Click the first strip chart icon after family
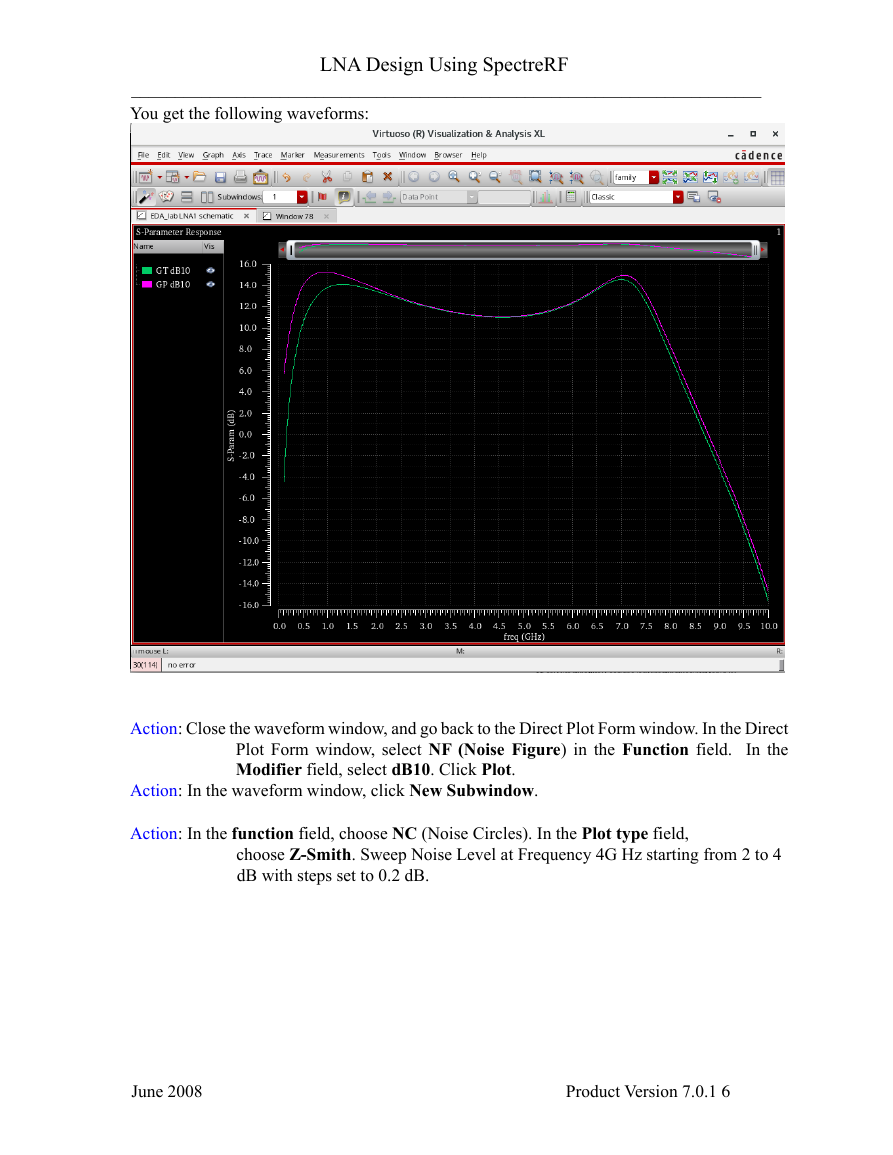Viewport: 893px width, 1155px height. click(669, 177)
